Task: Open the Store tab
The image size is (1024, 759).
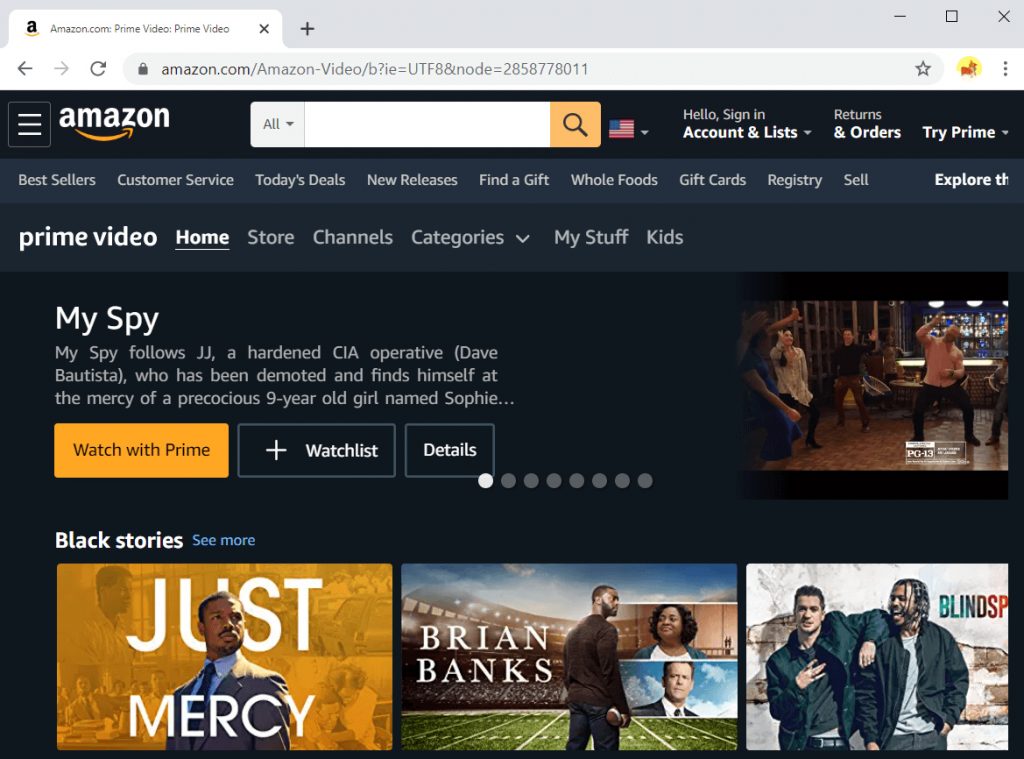Action: point(270,237)
